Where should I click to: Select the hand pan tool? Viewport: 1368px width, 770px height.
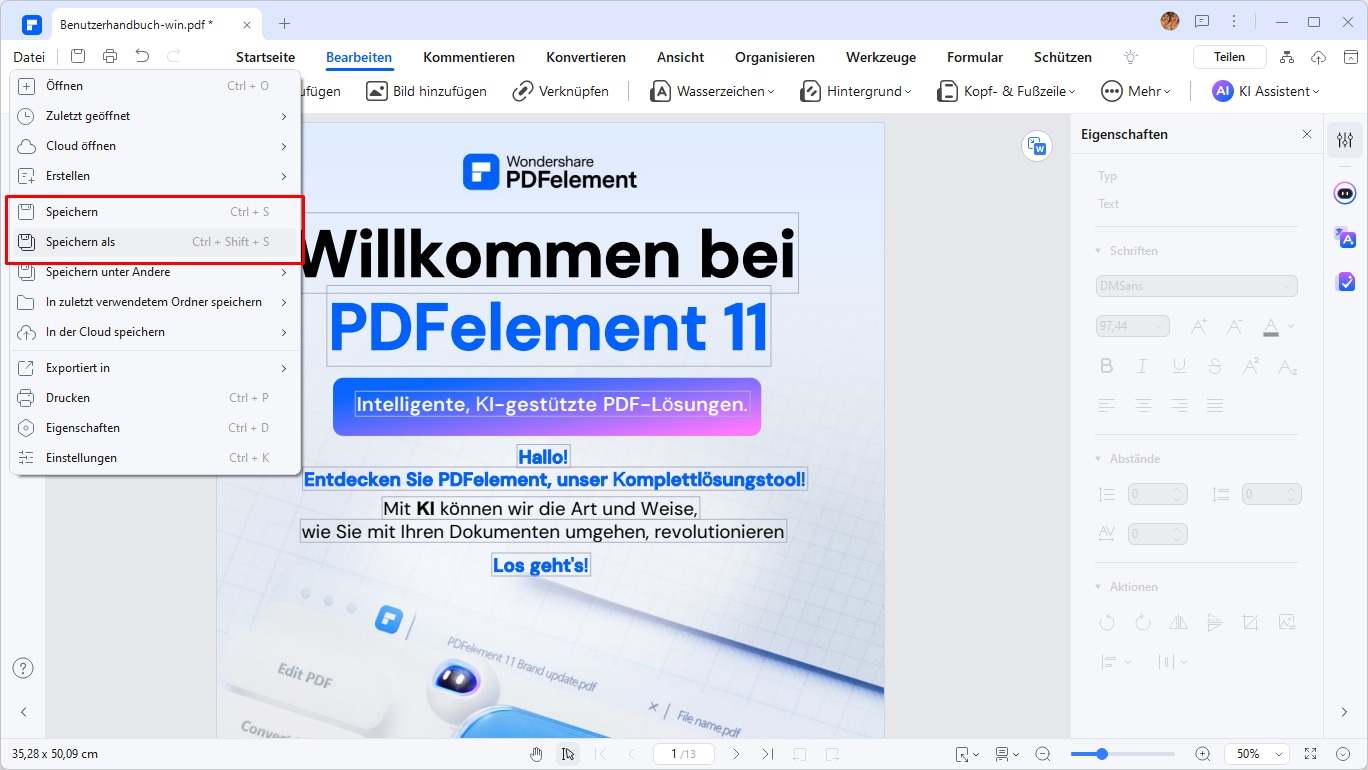click(x=537, y=754)
